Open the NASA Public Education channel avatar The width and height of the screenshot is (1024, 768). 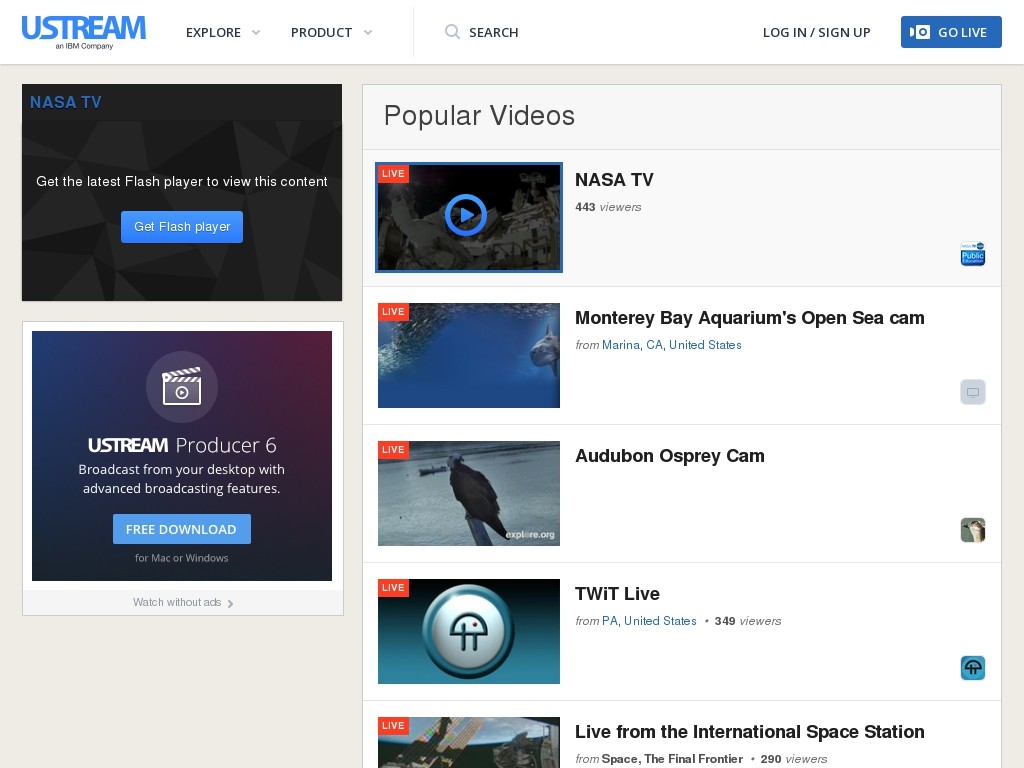click(972, 254)
